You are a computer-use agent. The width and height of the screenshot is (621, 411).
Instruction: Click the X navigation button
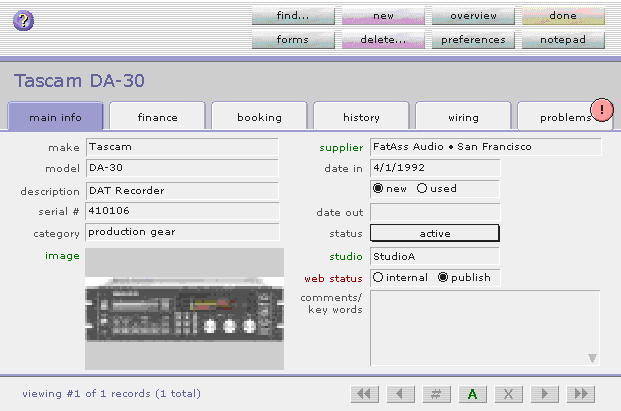pyautogui.click(x=509, y=394)
